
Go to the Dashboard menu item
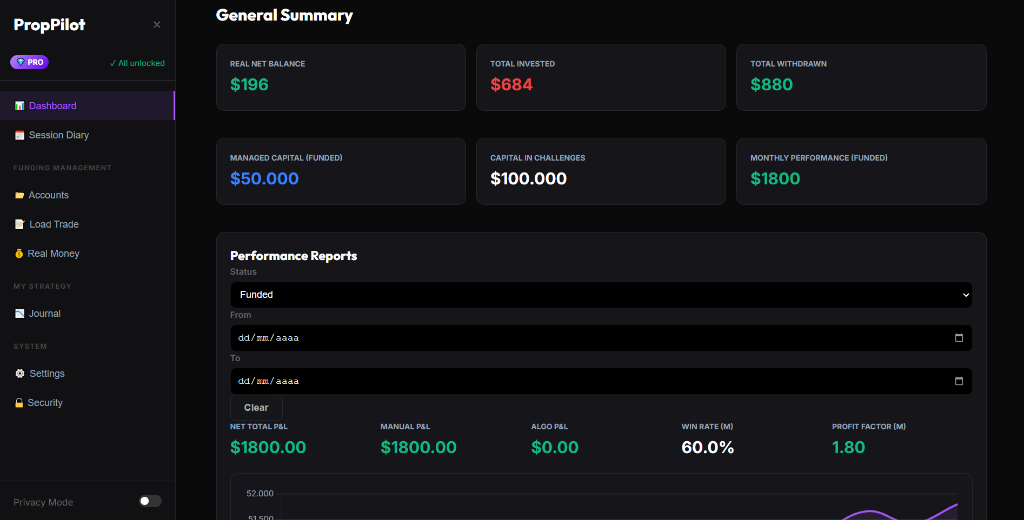point(88,106)
